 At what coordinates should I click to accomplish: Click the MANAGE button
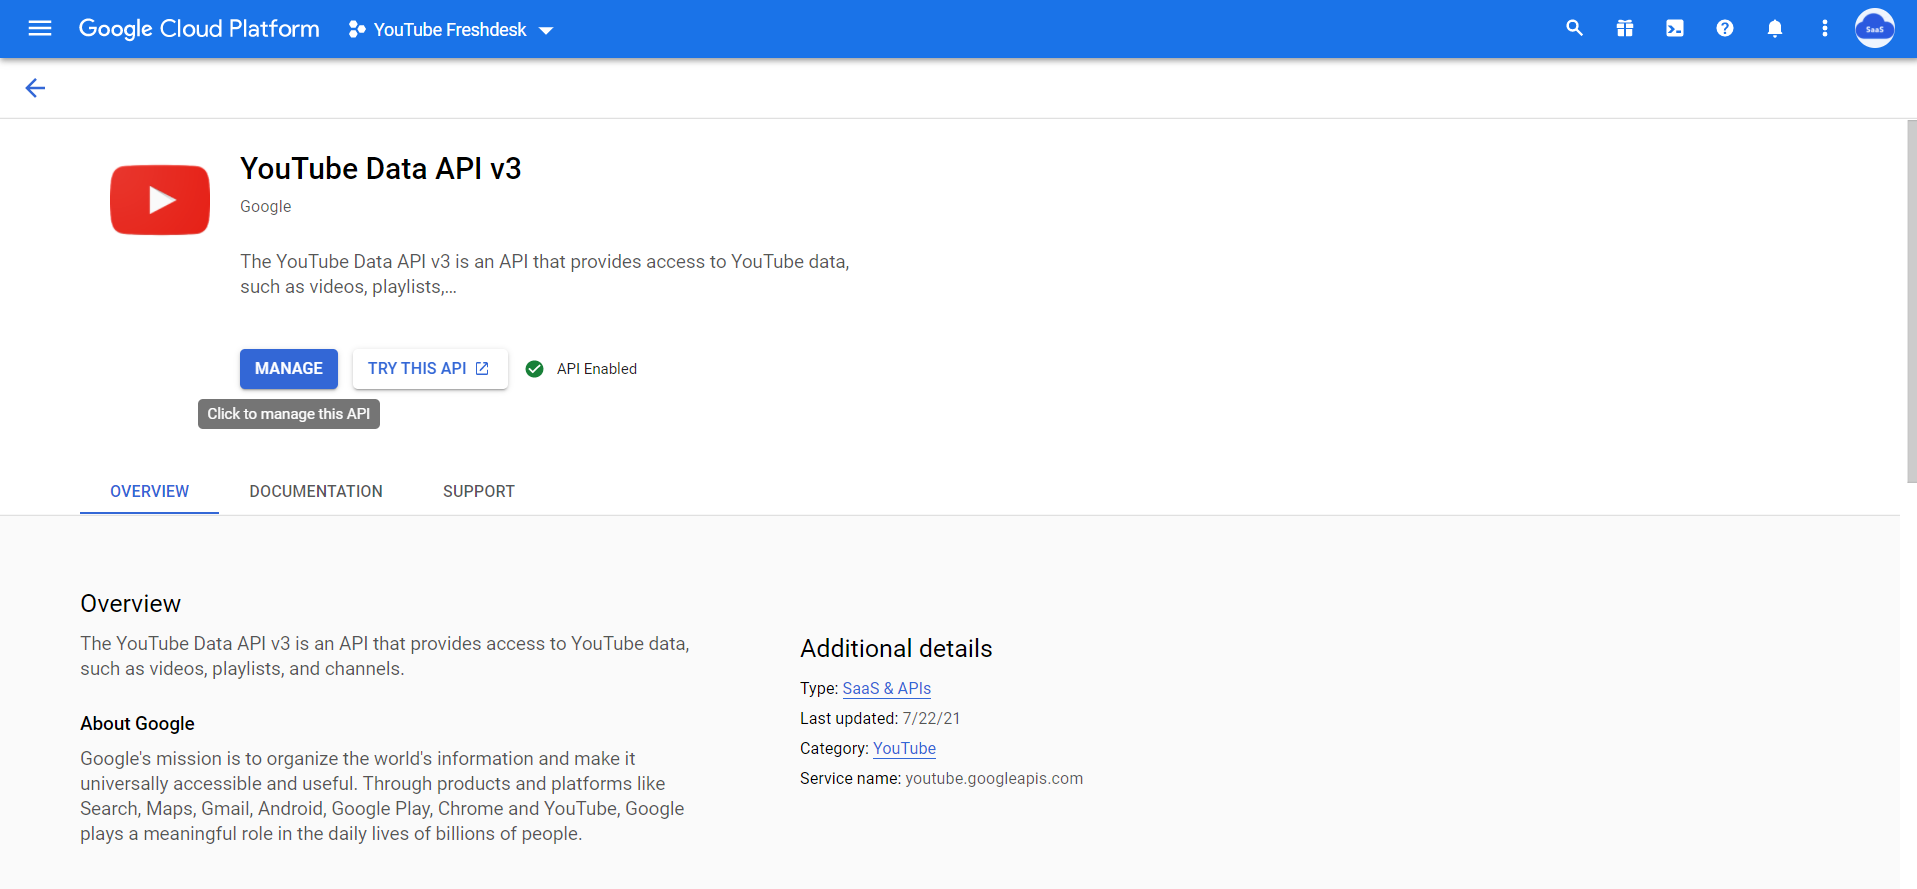tap(289, 369)
